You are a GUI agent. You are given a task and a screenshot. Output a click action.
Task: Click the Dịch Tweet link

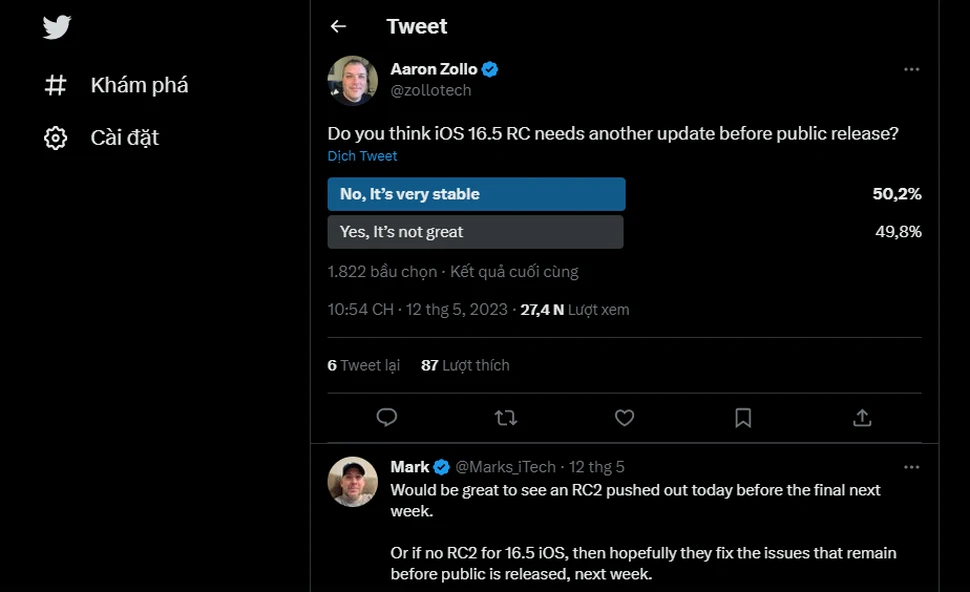(x=362, y=156)
